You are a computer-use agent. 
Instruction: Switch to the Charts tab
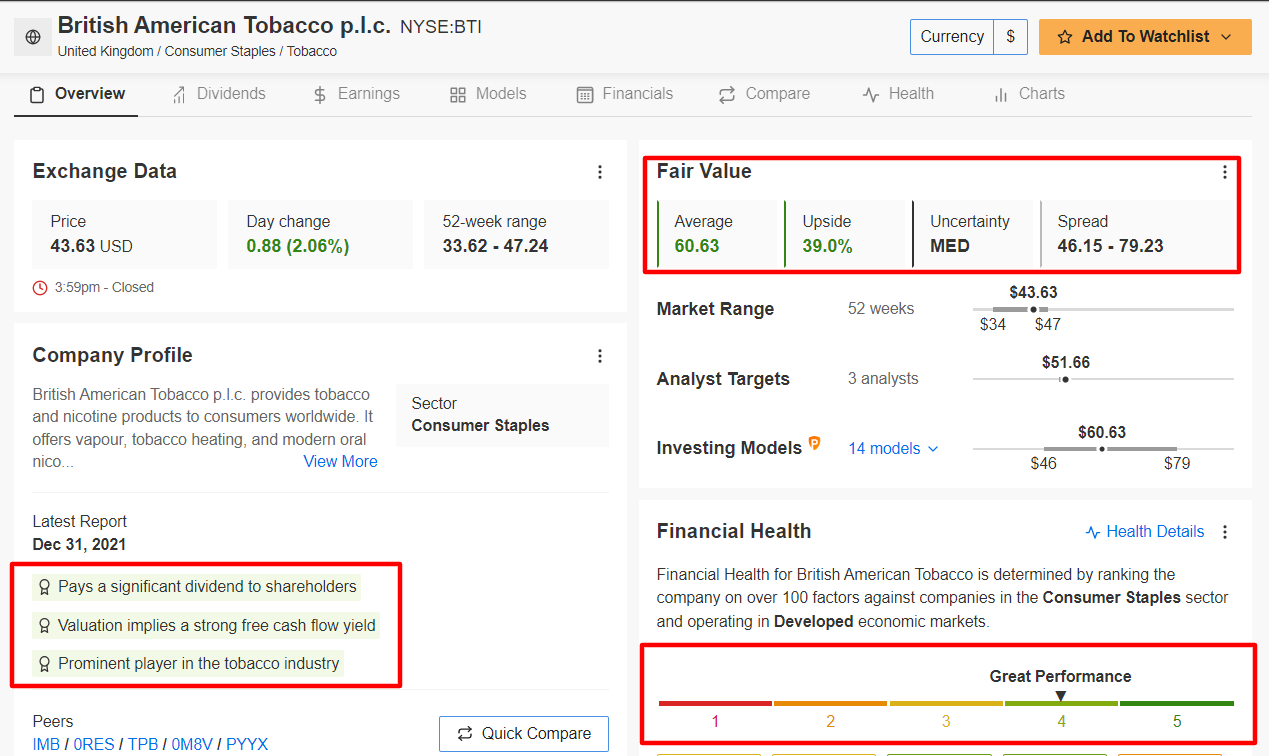(x=1029, y=94)
